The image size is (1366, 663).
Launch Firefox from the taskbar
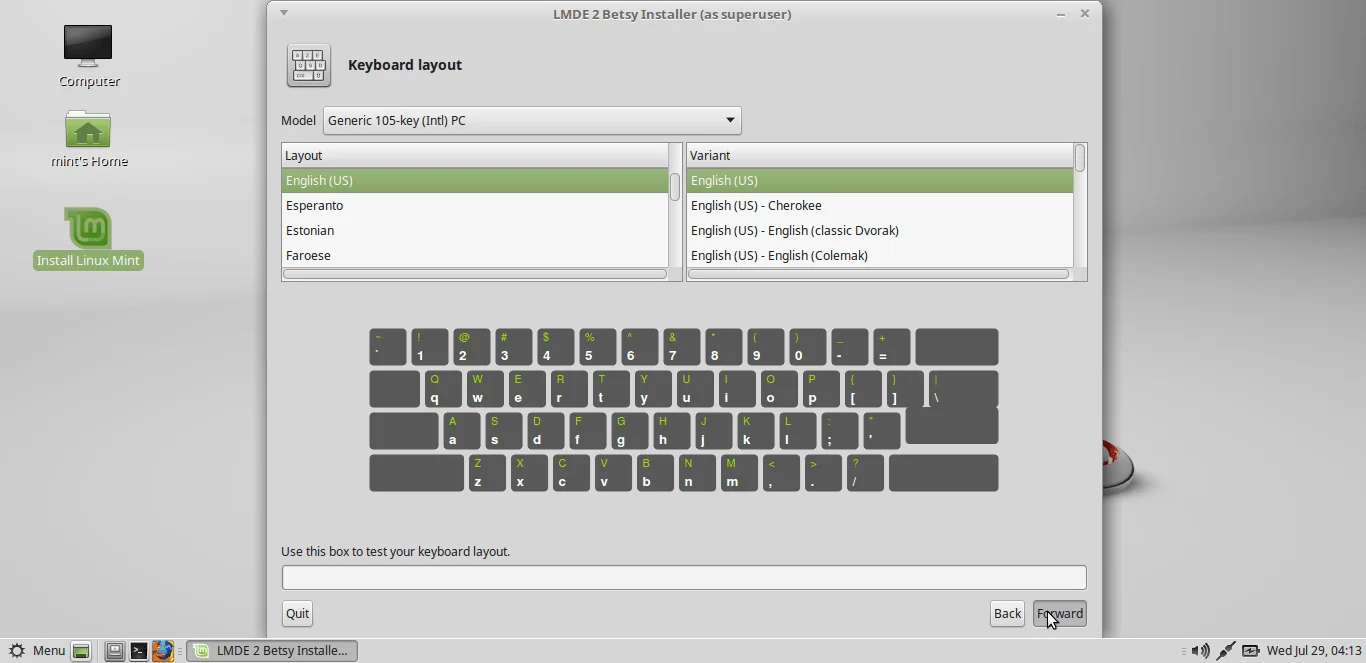pyautogui.click(x=163, y=650)
